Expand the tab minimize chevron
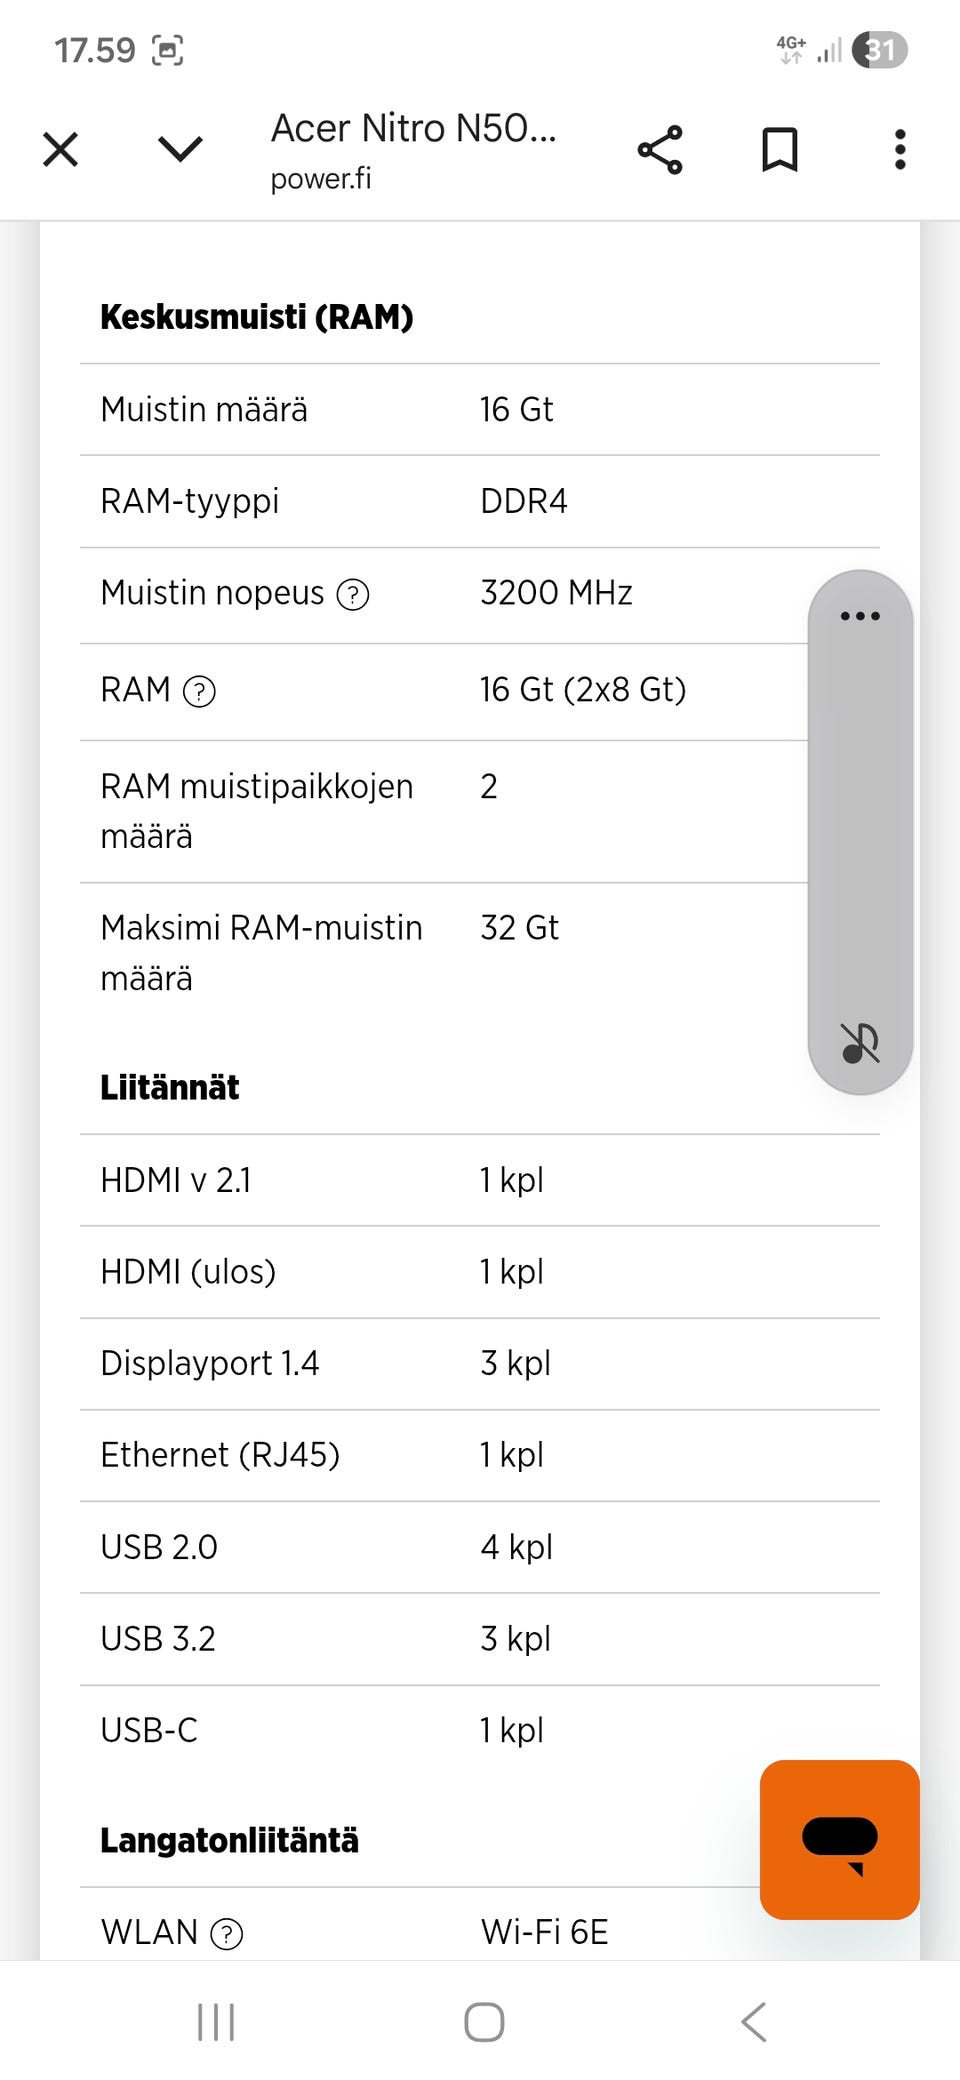Image resolution: width=960 pixels, height=2080 pixels. [180, 150]
